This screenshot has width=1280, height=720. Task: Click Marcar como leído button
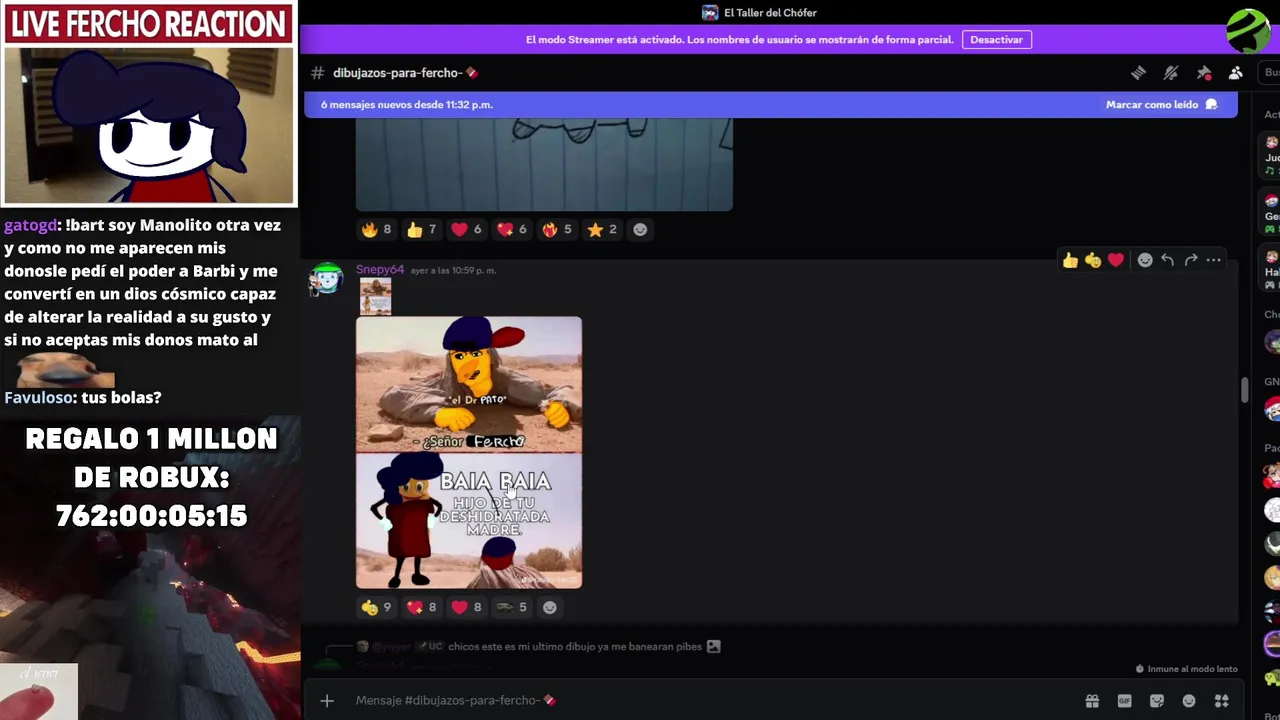(1161, 104)
